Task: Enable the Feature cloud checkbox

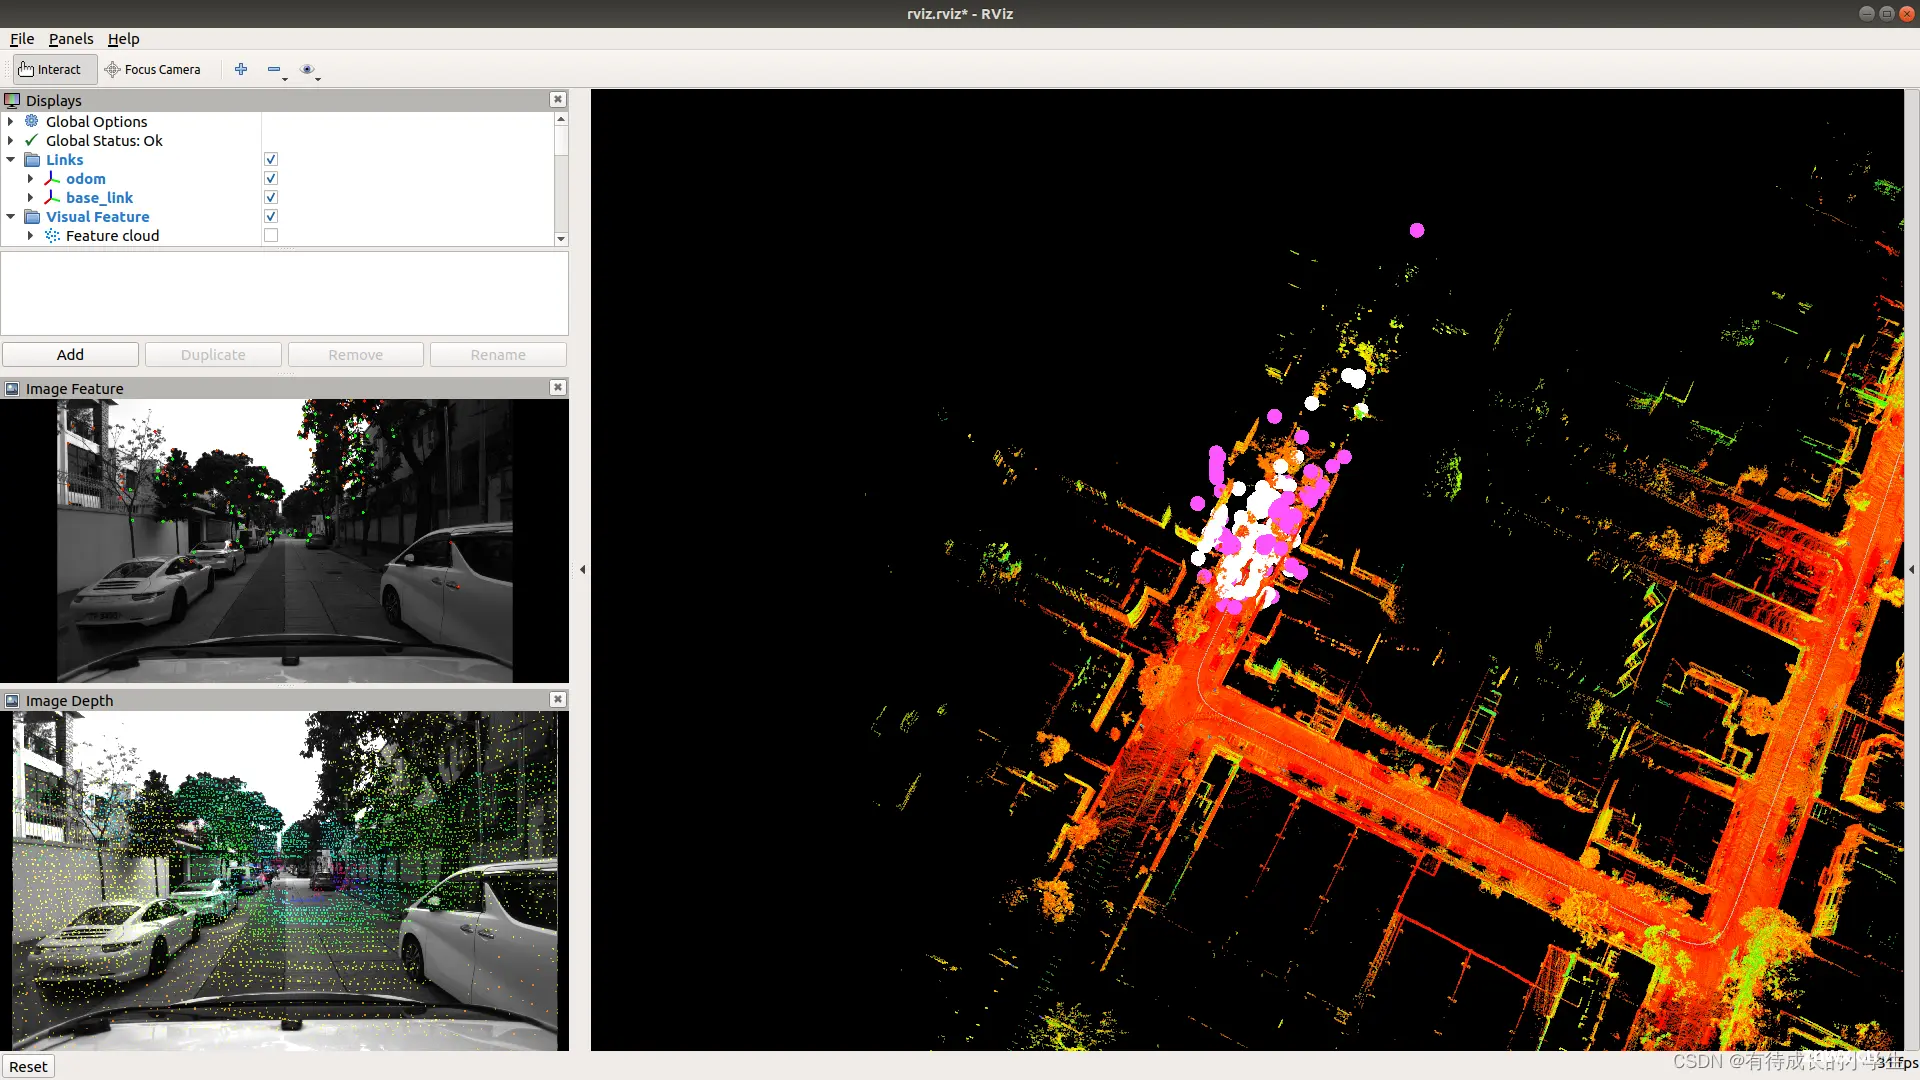Action: pyautogui.click(x=272, y=235)
